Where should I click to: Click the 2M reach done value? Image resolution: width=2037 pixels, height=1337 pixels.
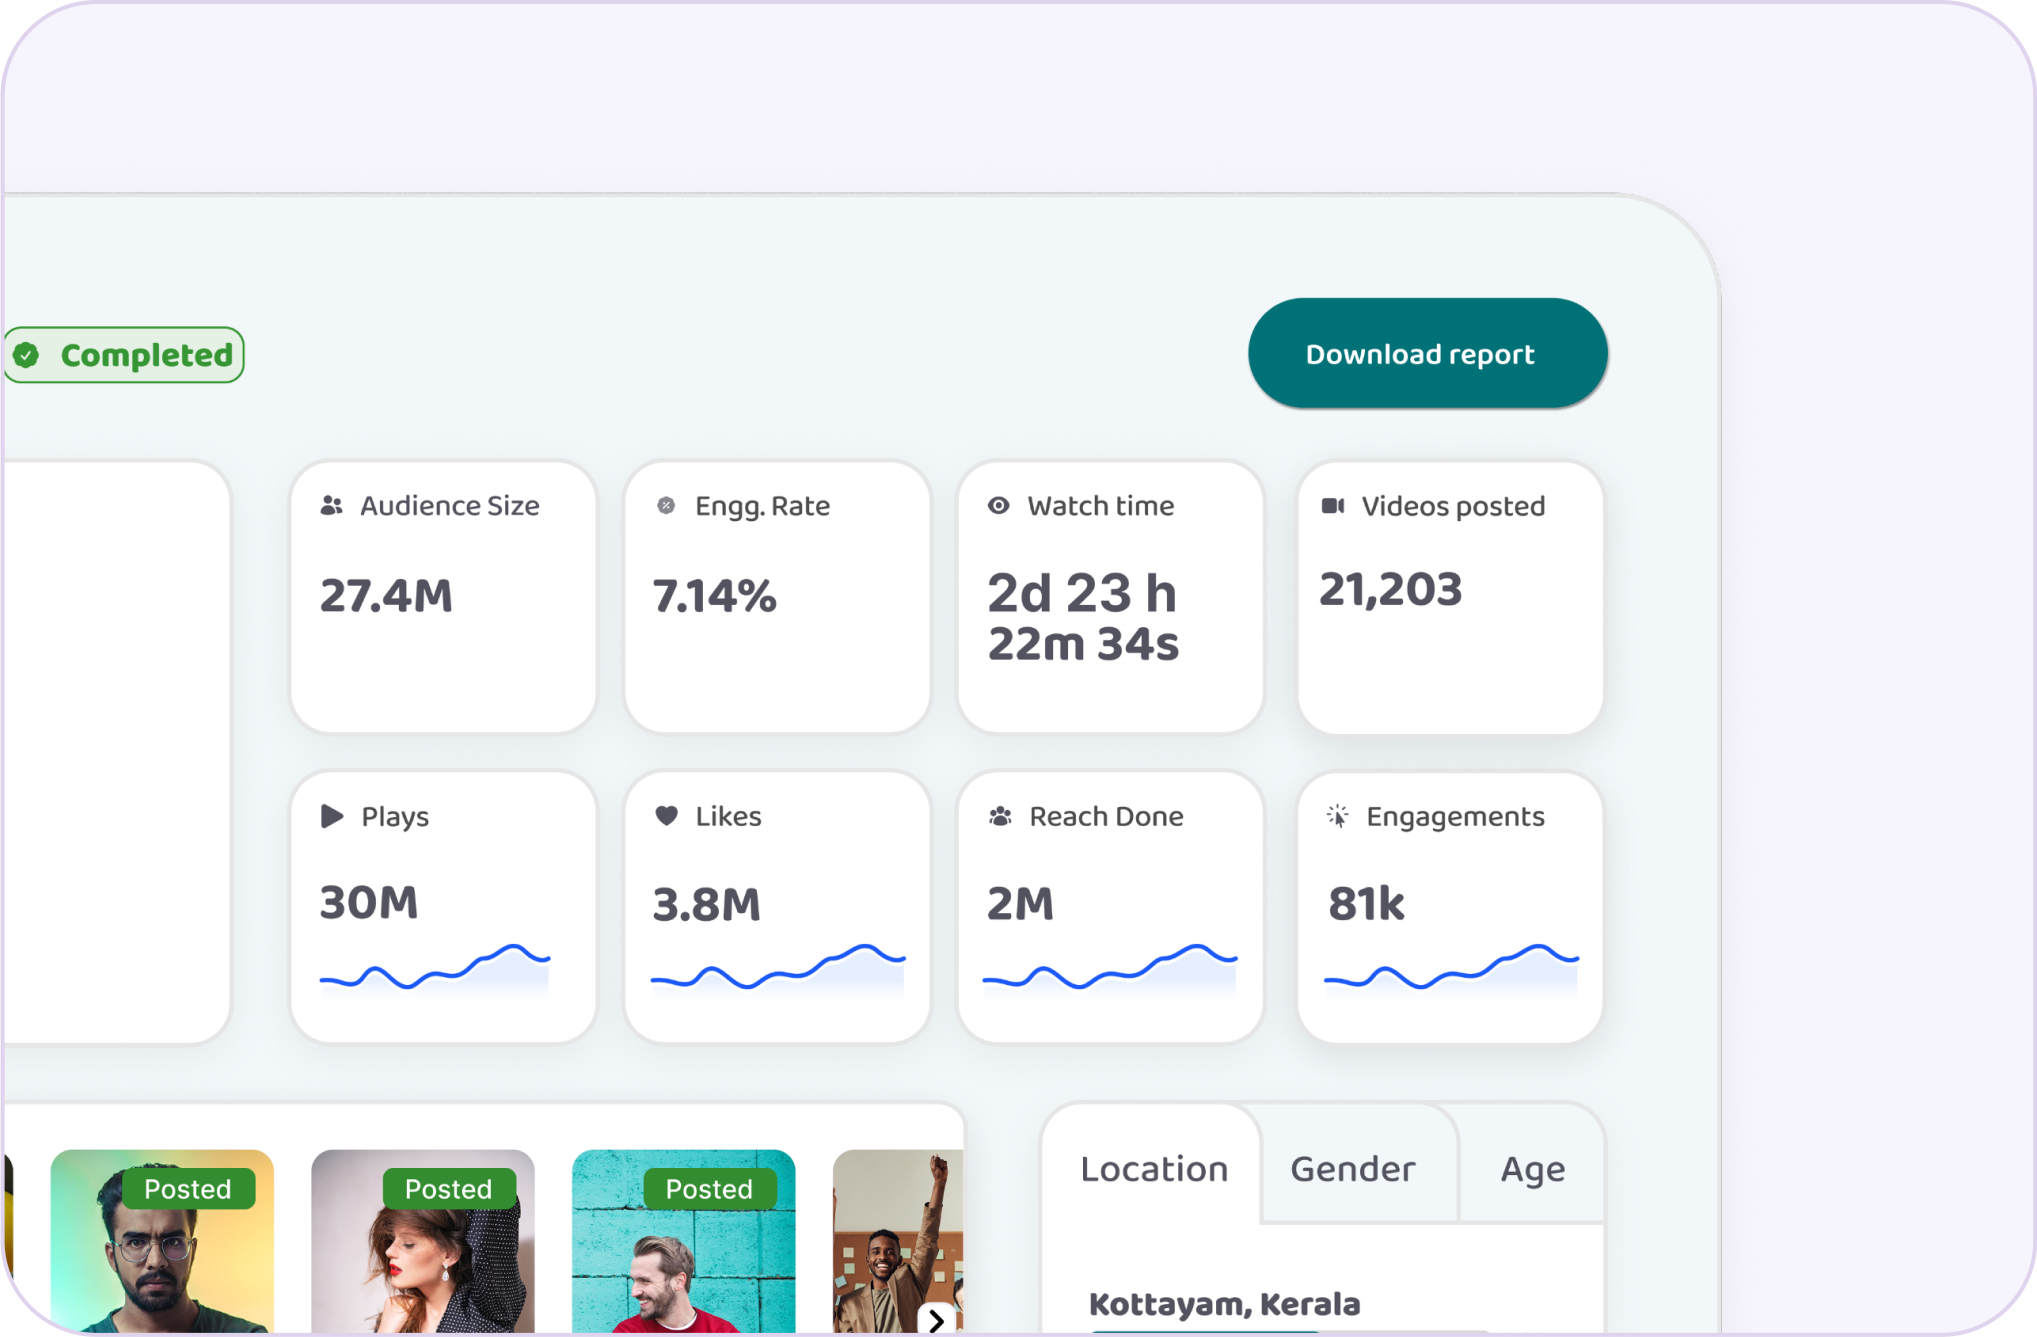click(x=1020, y=904)
